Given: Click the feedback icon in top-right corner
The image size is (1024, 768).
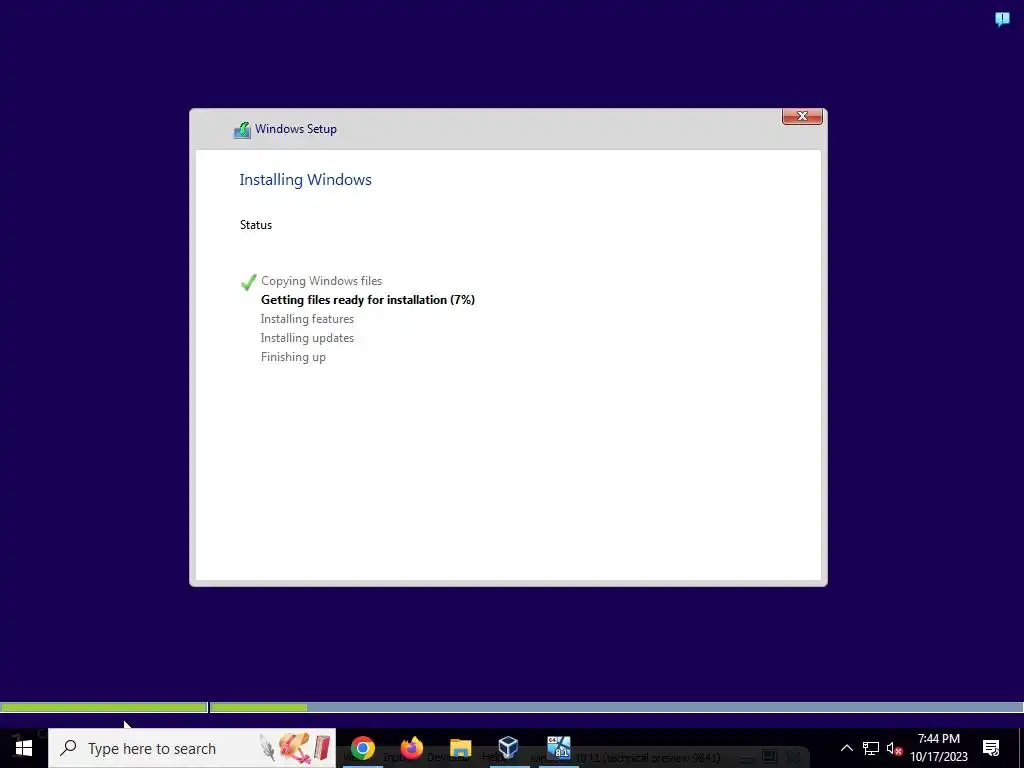Looking at the screenshot, I should pyautogui.click(x=1002, y=19).
